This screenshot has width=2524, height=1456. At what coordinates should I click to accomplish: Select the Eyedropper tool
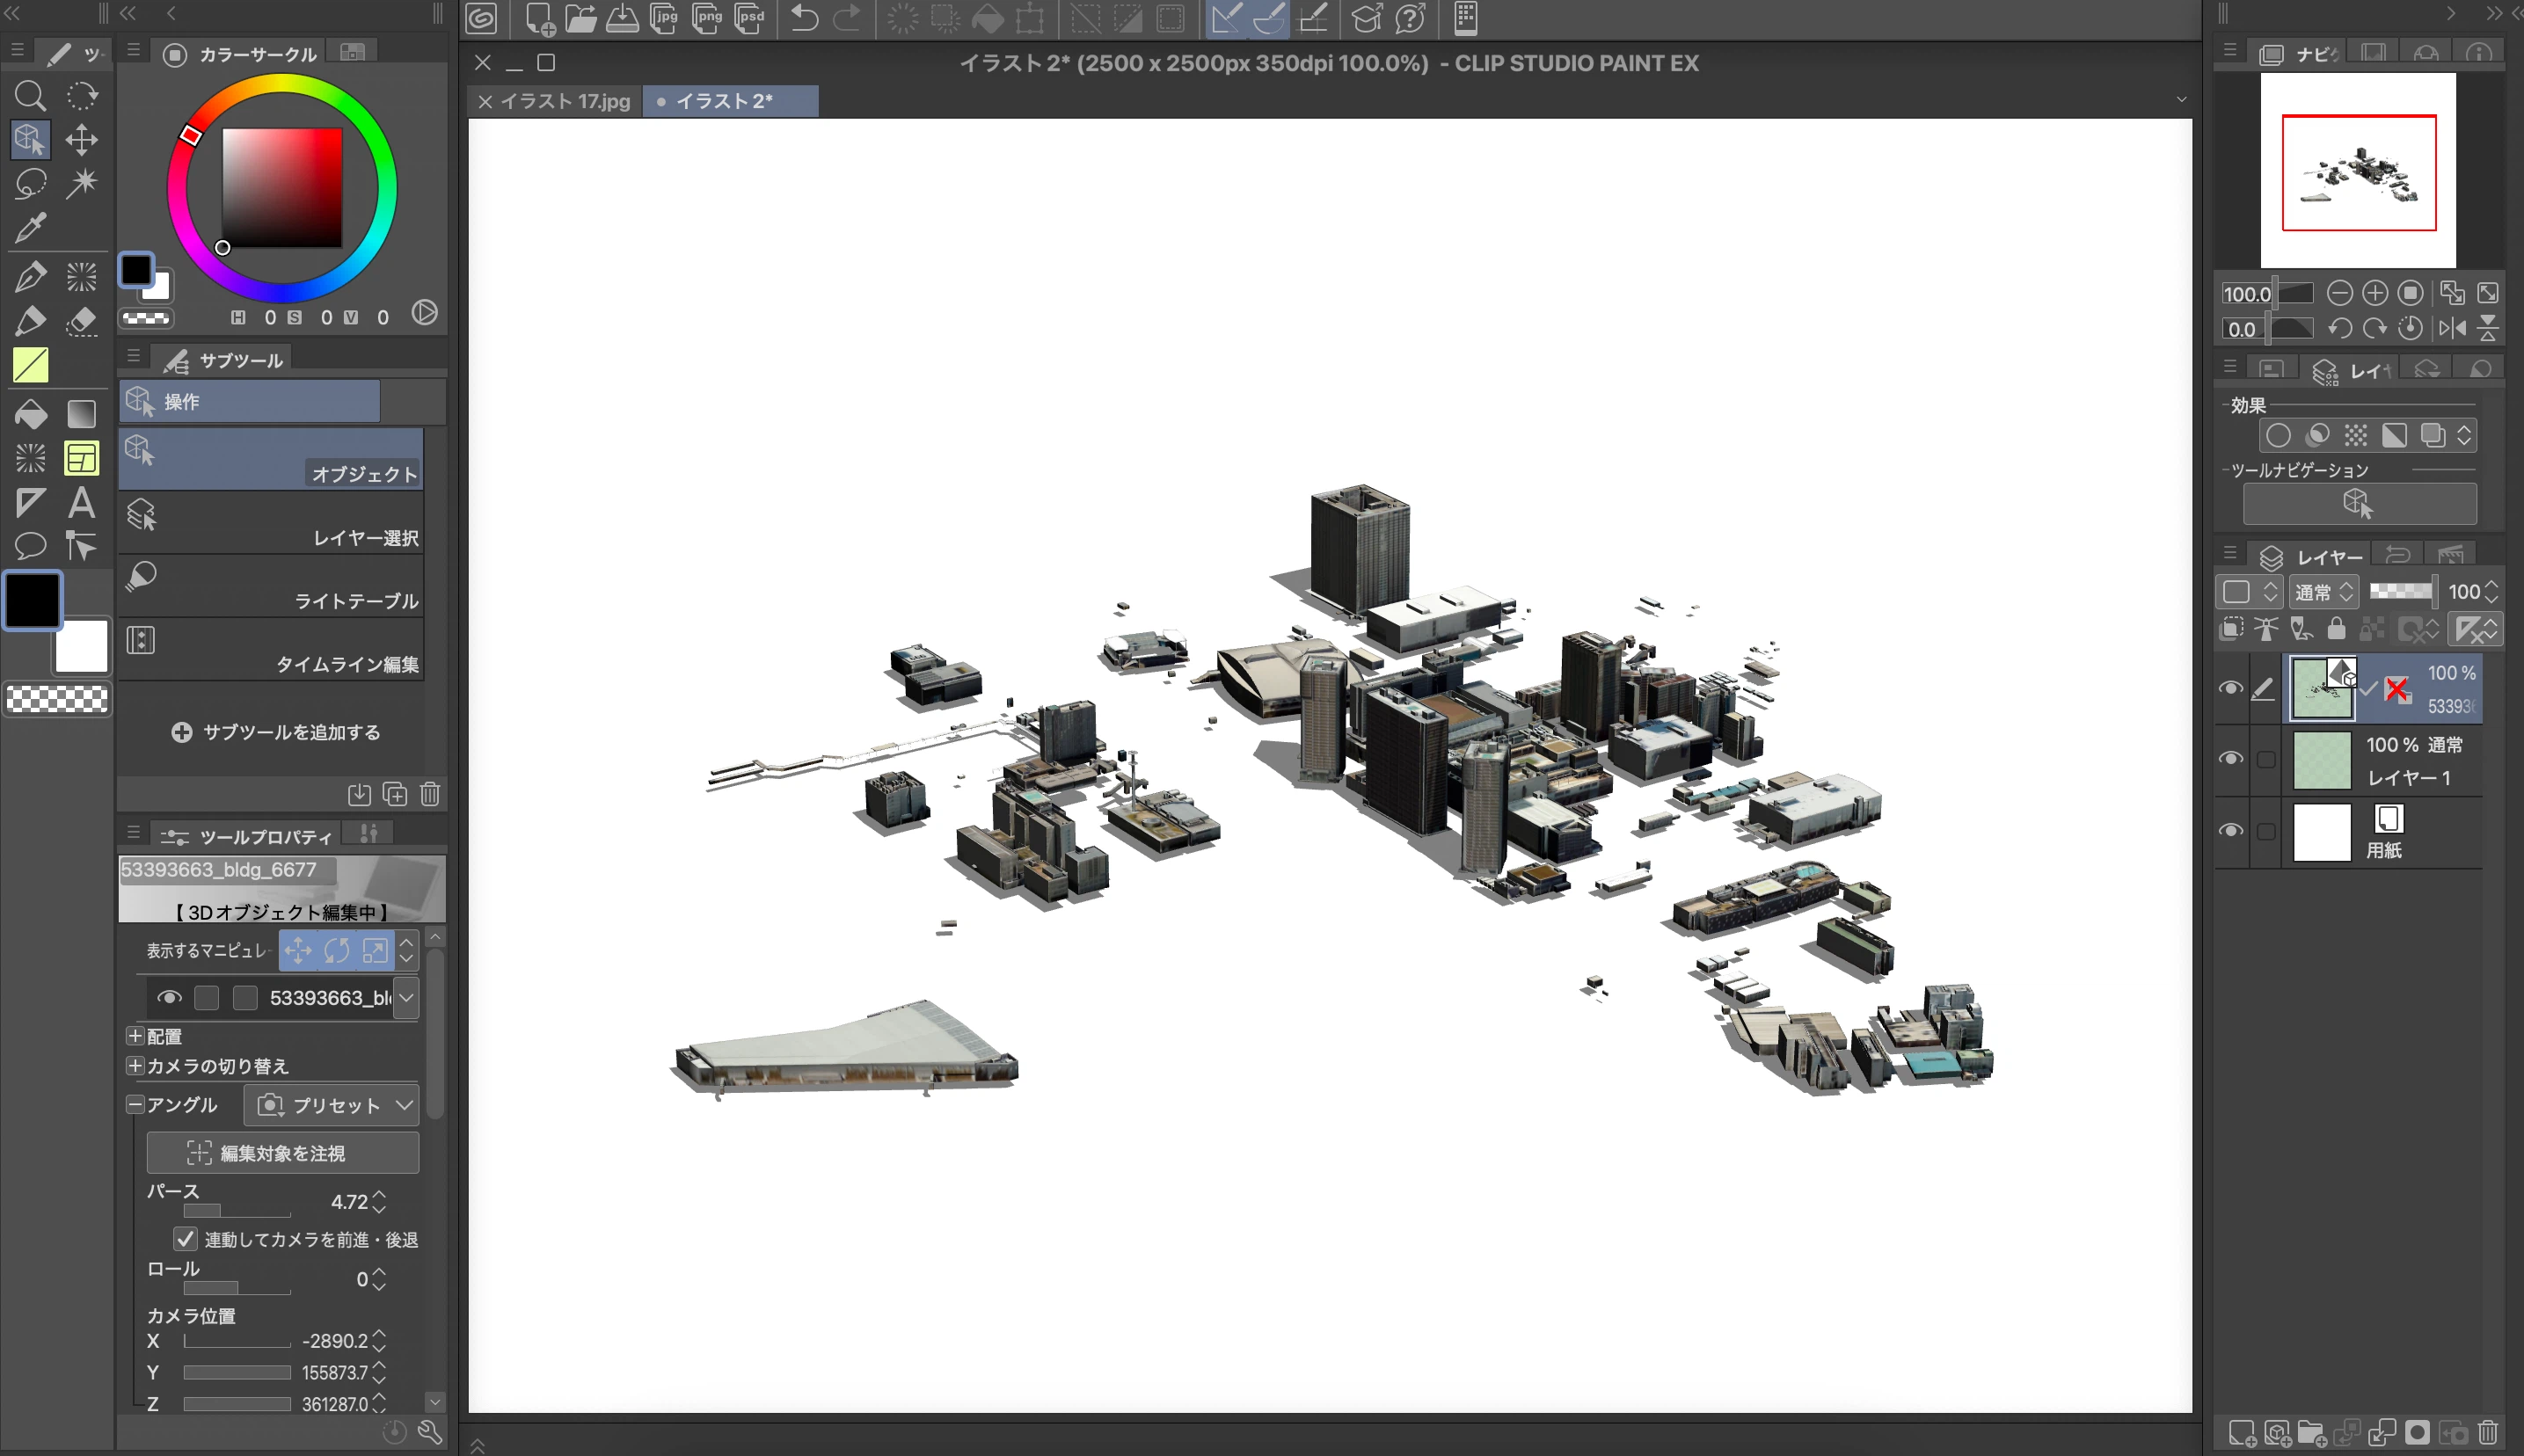click(30, 227)
